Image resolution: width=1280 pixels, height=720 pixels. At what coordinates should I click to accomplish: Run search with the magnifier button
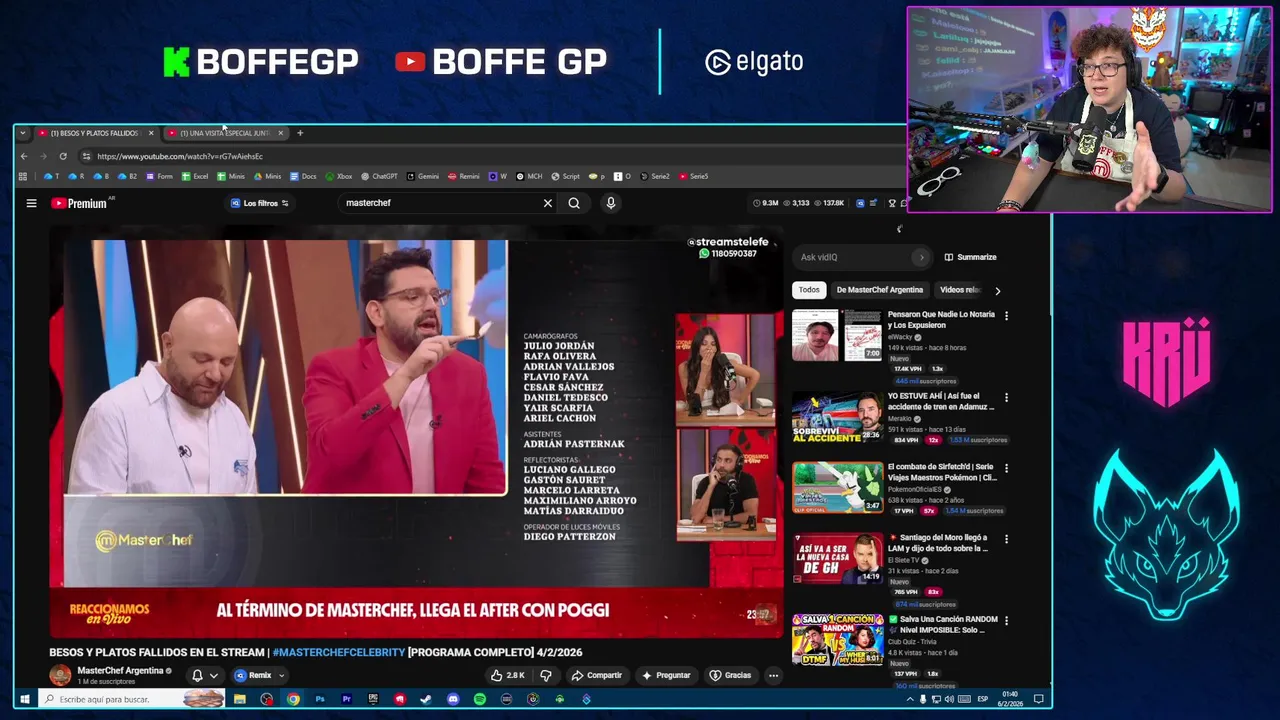pyautogui.click(x=574, y=203)
